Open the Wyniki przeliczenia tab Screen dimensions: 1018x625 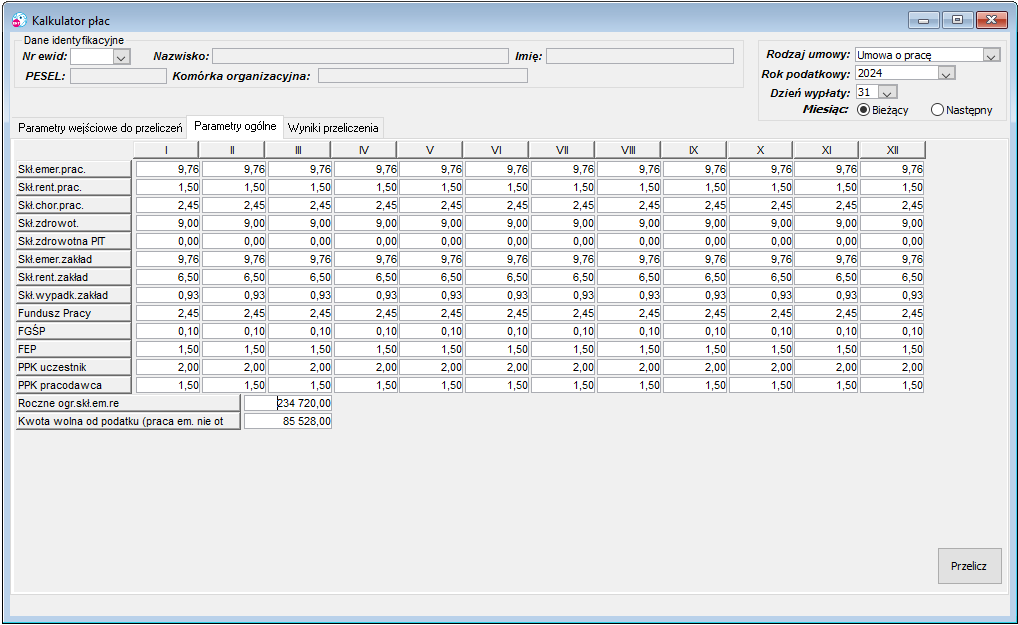coord(333,128)
